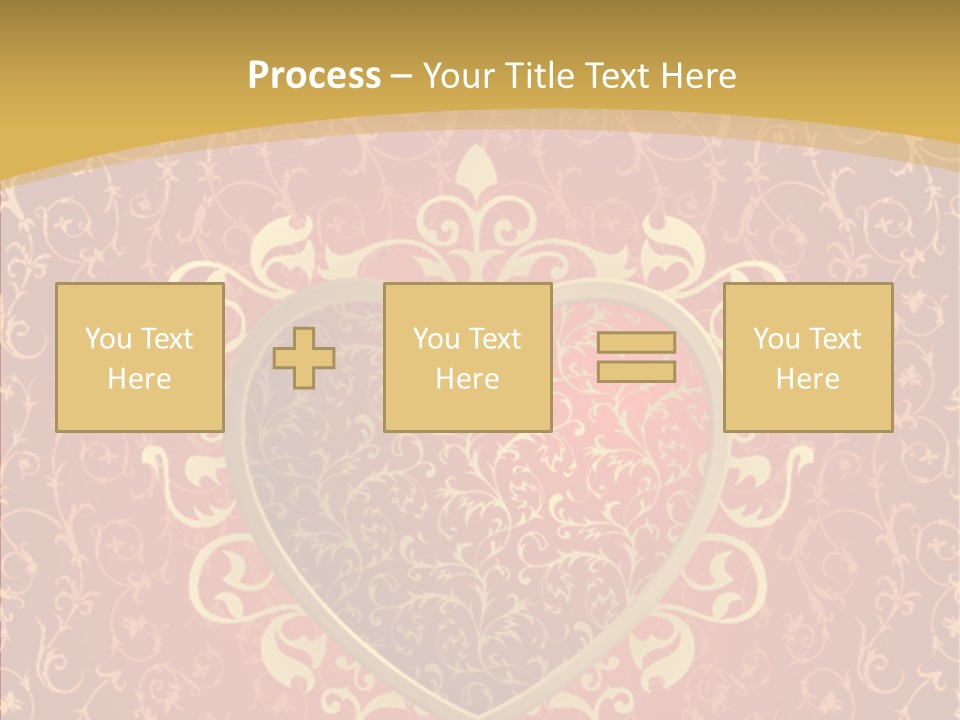Click the word "You" in the right box

[x=776, y=339]
